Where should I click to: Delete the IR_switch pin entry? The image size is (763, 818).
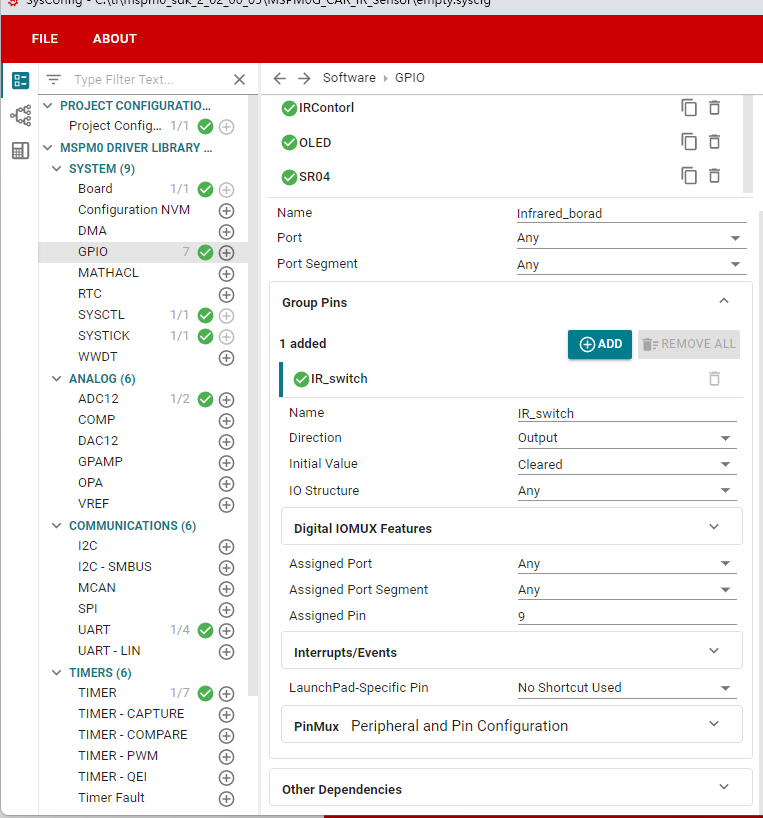tap(714, 378)
